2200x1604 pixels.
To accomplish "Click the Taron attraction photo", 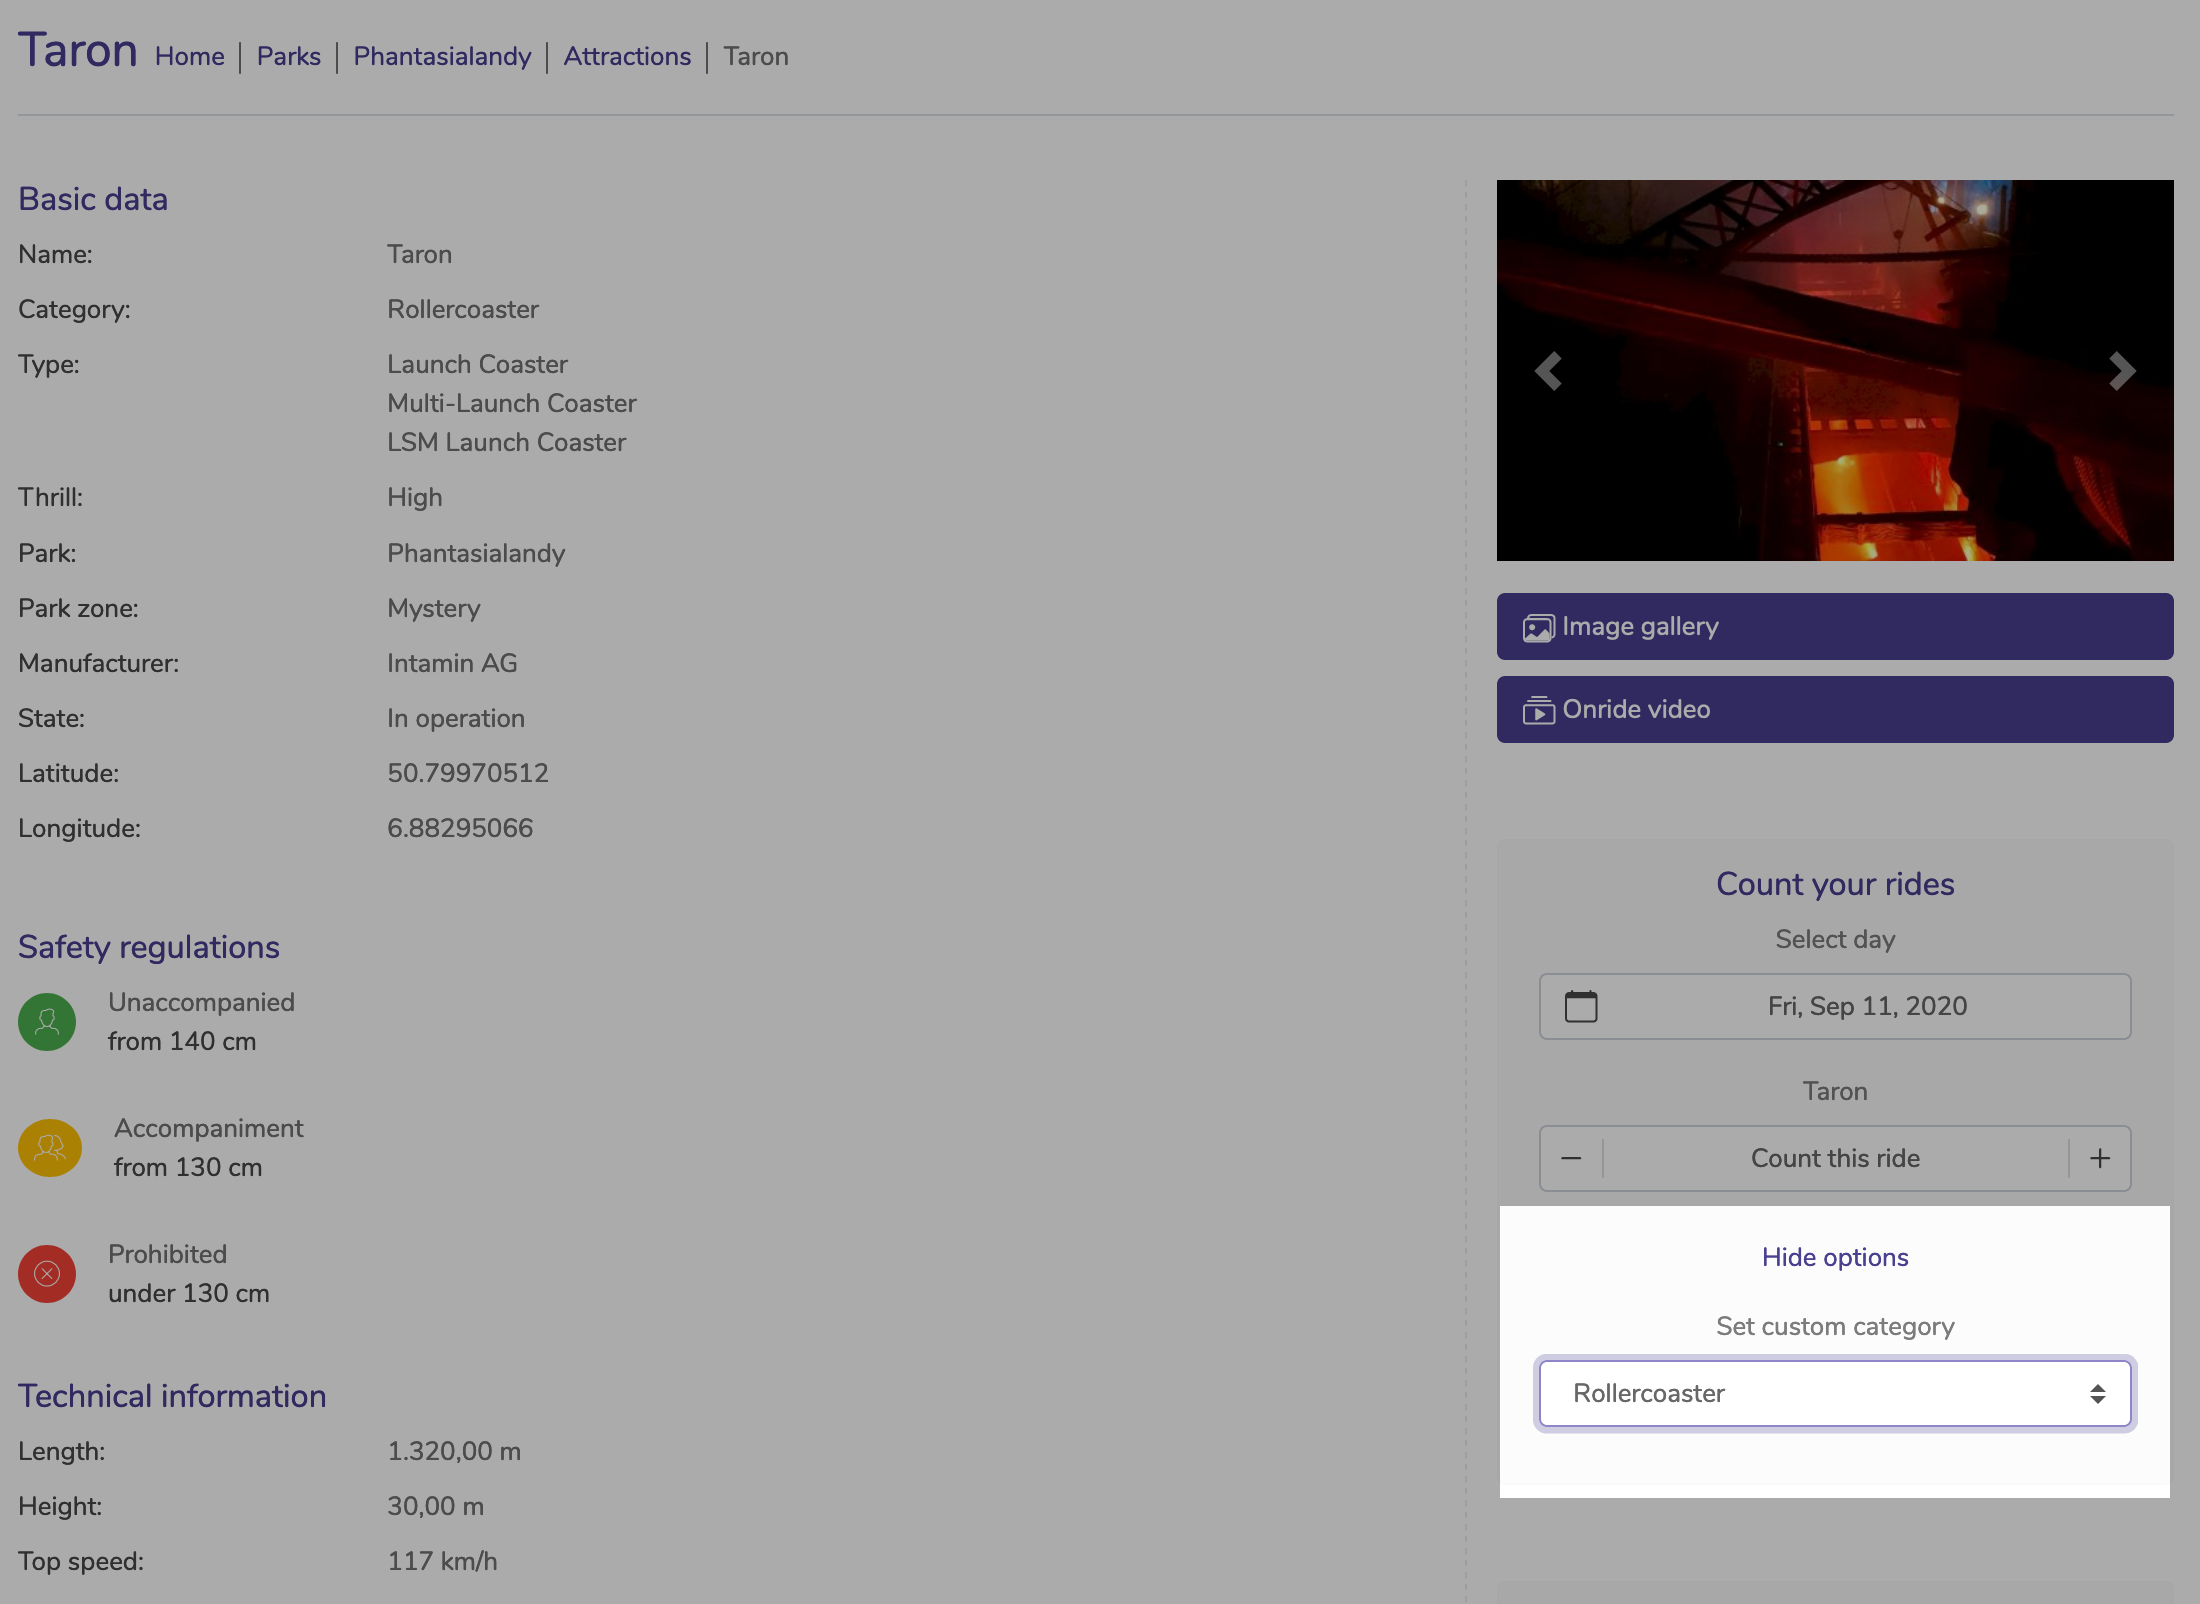I will pos(1835,370).
